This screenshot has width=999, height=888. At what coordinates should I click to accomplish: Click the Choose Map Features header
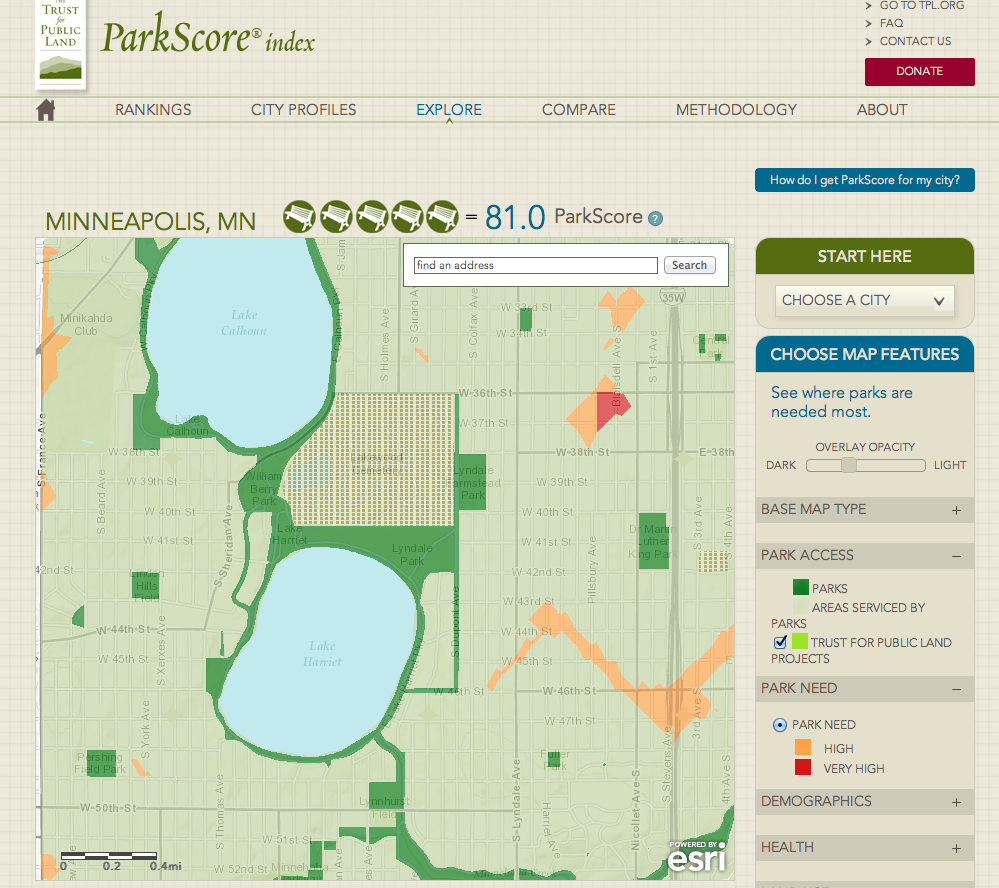click(x=865, y=354)
